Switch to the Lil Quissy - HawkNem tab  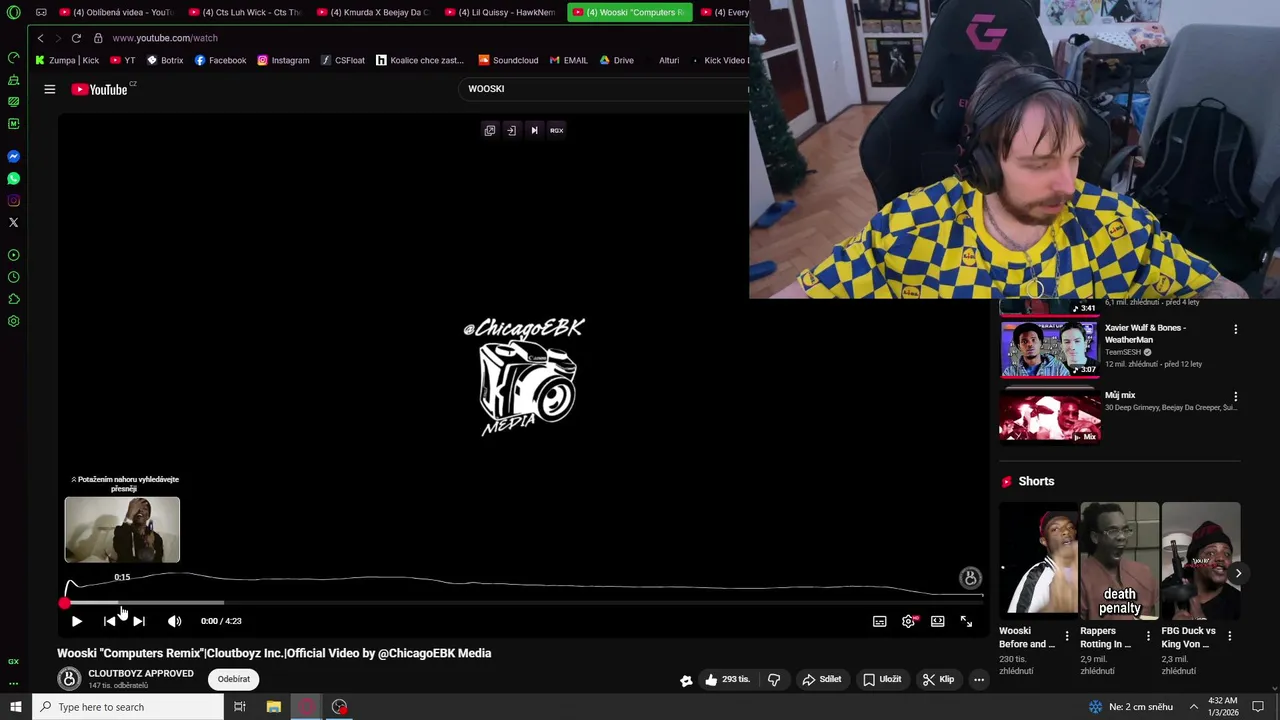[x=500, y=12]
